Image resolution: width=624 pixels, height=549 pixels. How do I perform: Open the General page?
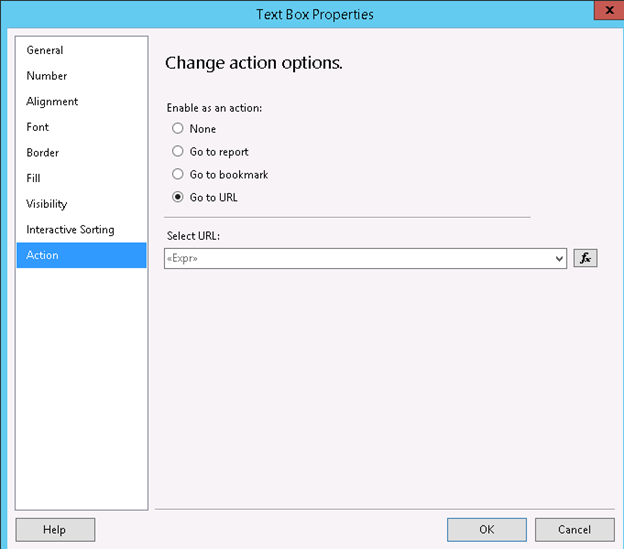(x=45, y=50)
